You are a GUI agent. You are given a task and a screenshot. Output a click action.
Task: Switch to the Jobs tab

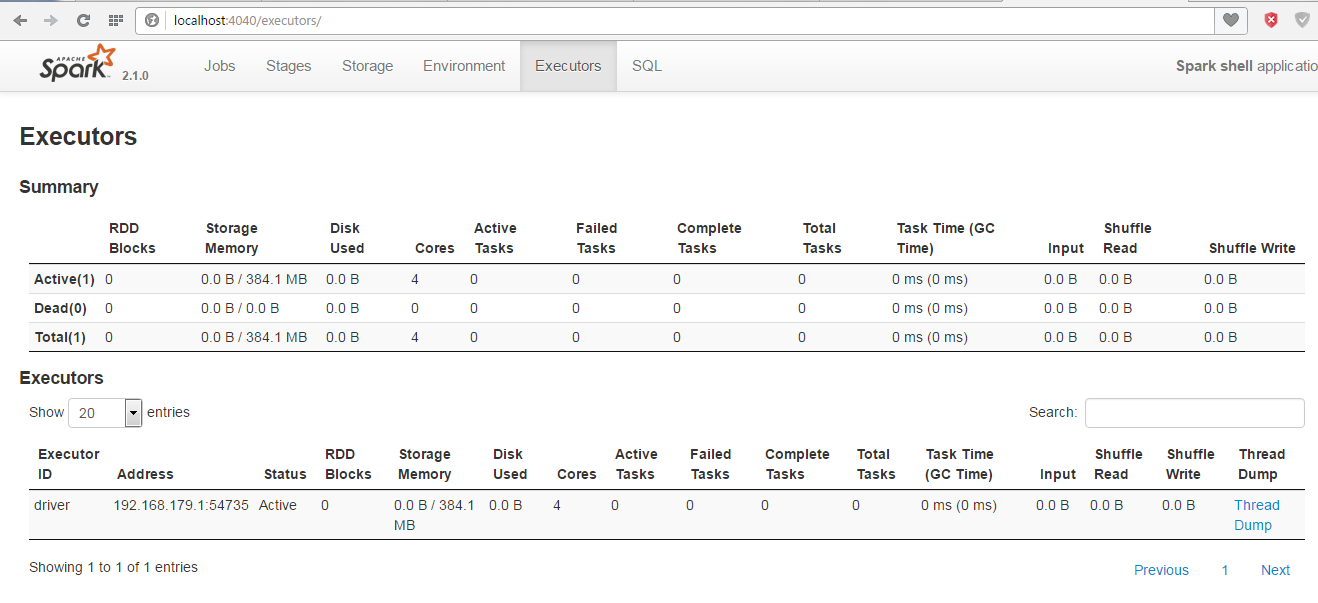219,66
